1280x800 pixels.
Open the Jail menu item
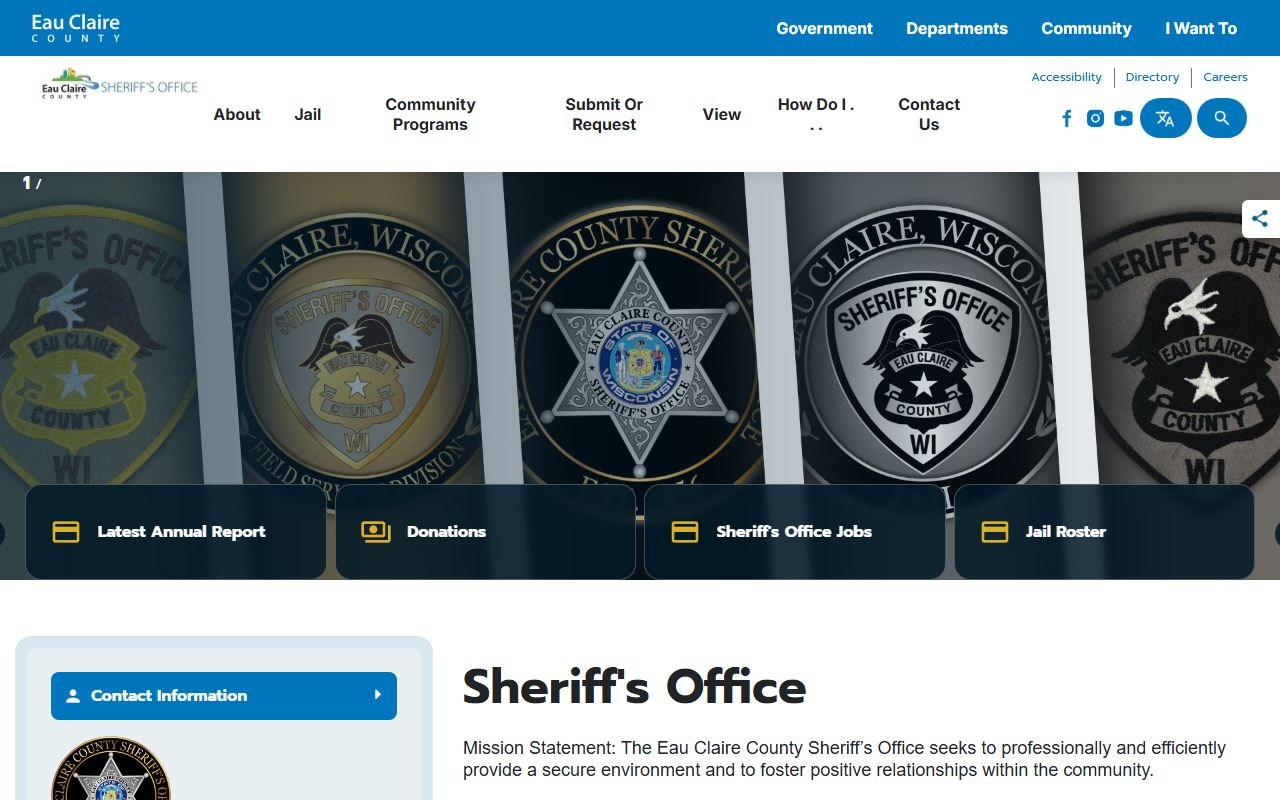click(308, 114)
